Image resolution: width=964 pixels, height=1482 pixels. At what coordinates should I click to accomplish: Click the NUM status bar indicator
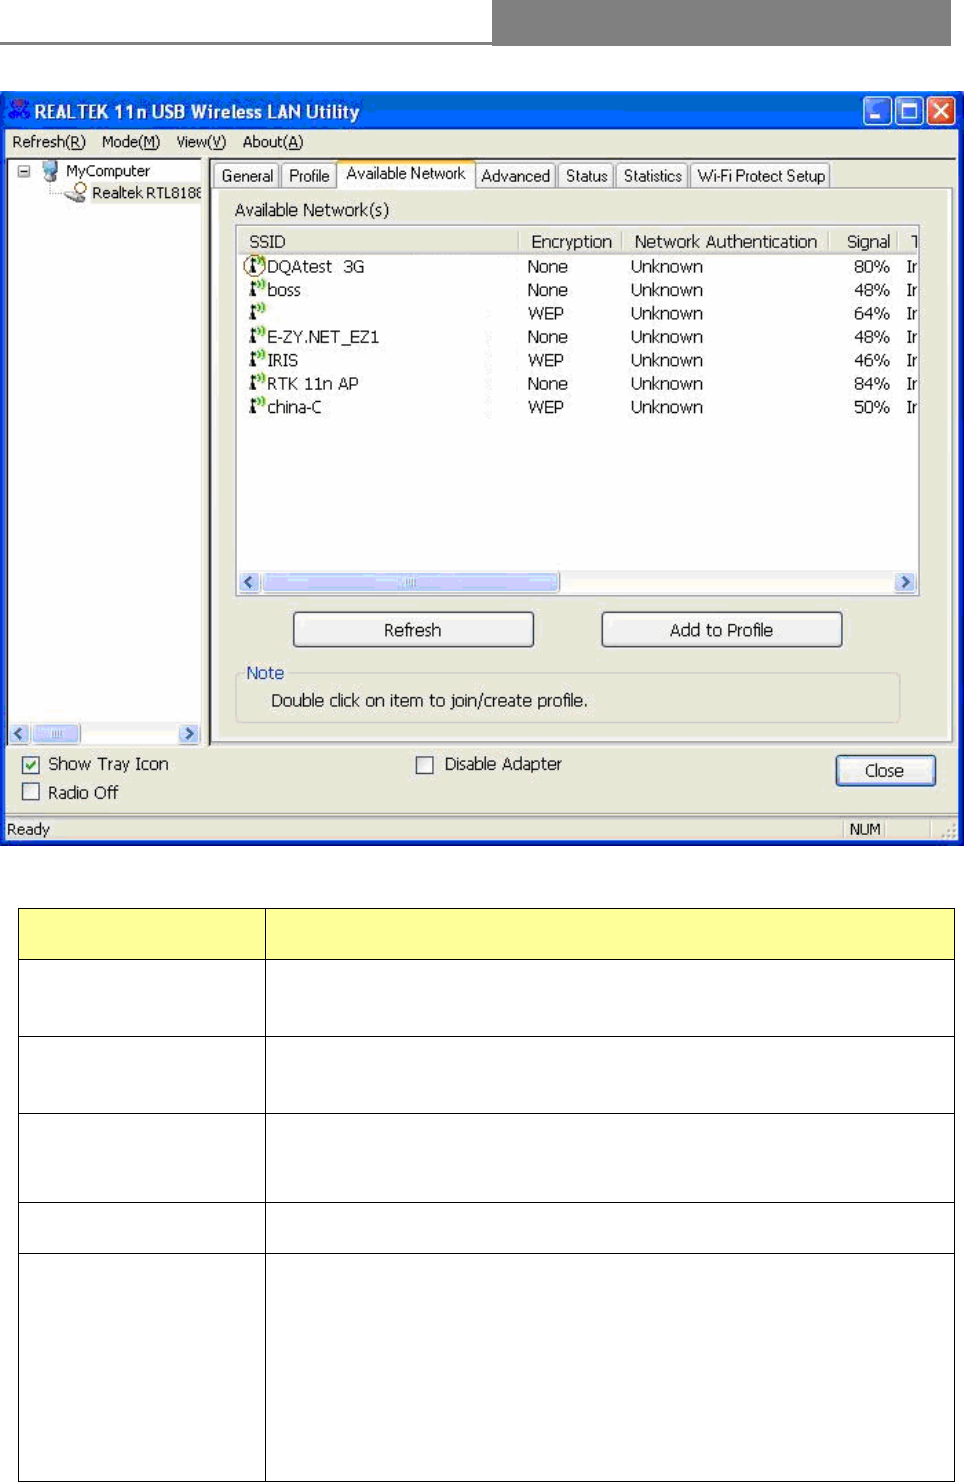(865, 829)
